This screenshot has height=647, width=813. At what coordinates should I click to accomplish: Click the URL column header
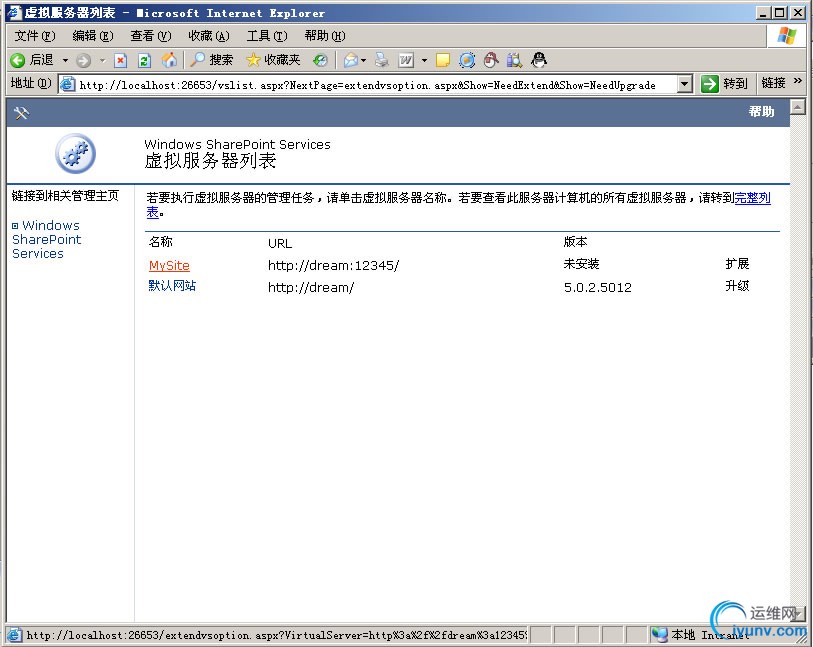280,243
